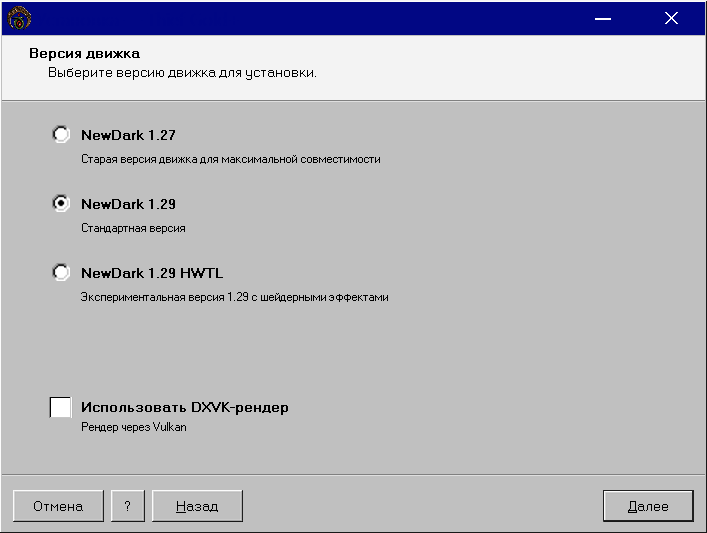Image resolution: width=707 pixels, height=533 pixels.
Task: Click the 'Версия движка' heading
Action: [x=84, y=53]
